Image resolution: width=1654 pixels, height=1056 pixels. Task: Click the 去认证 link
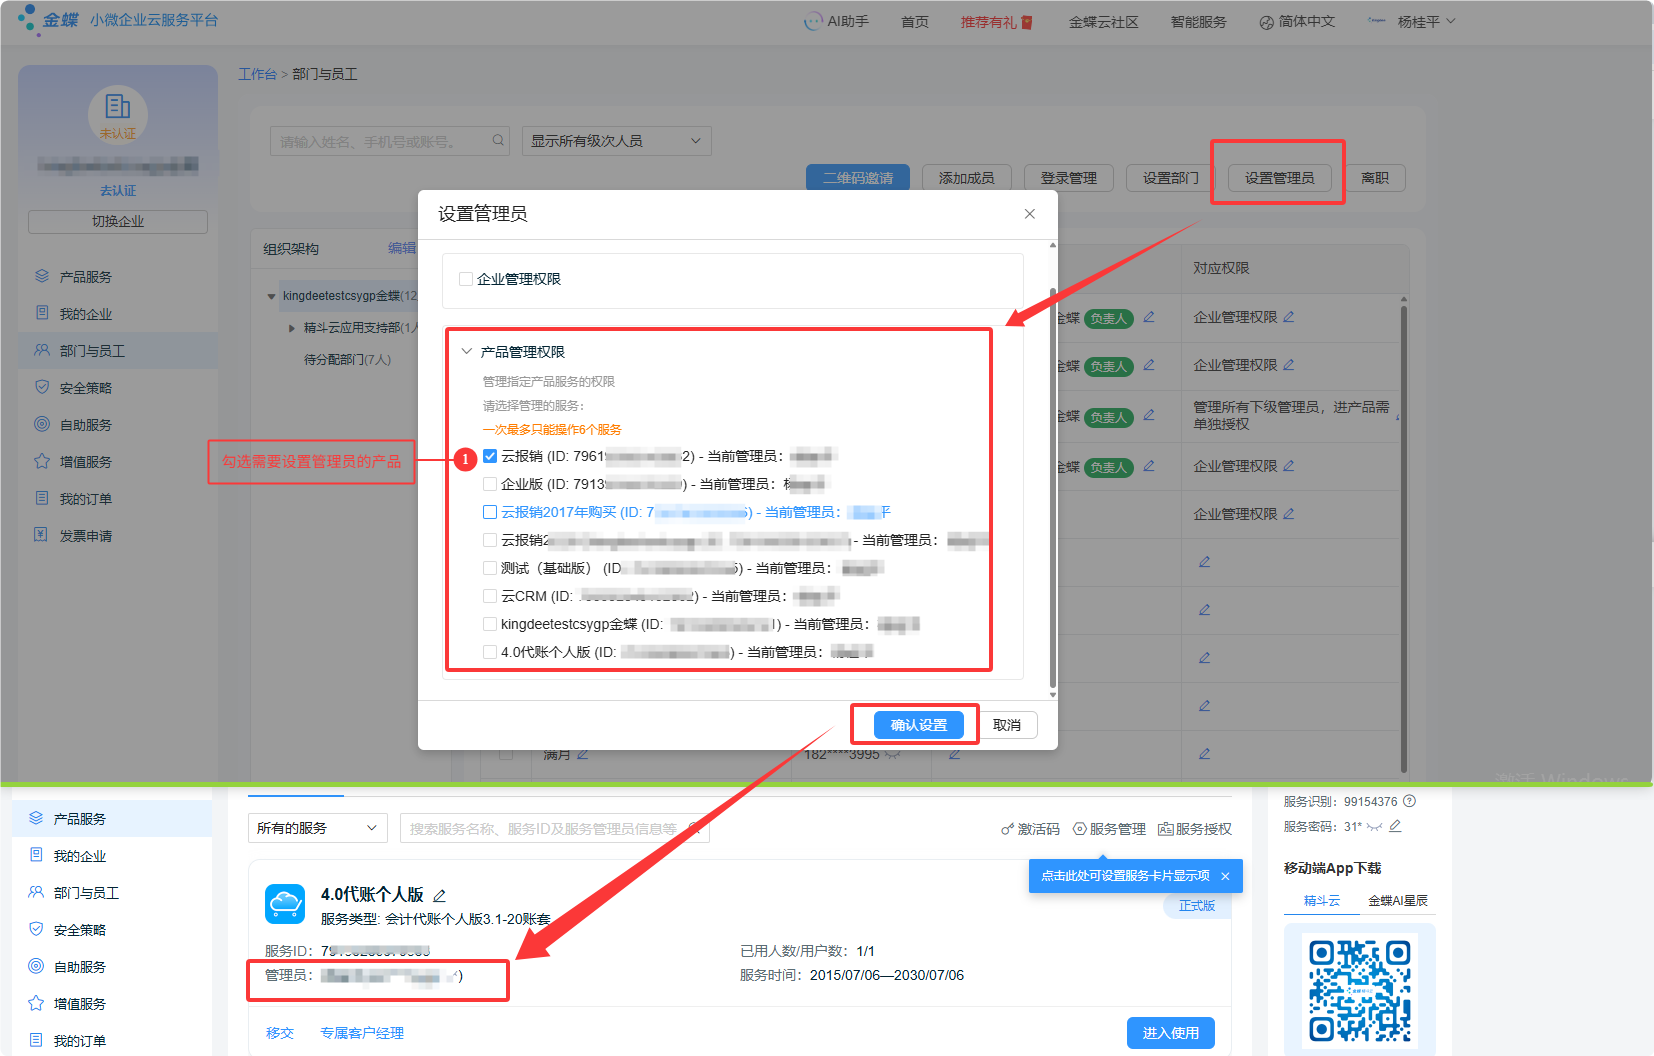[118, 191]
